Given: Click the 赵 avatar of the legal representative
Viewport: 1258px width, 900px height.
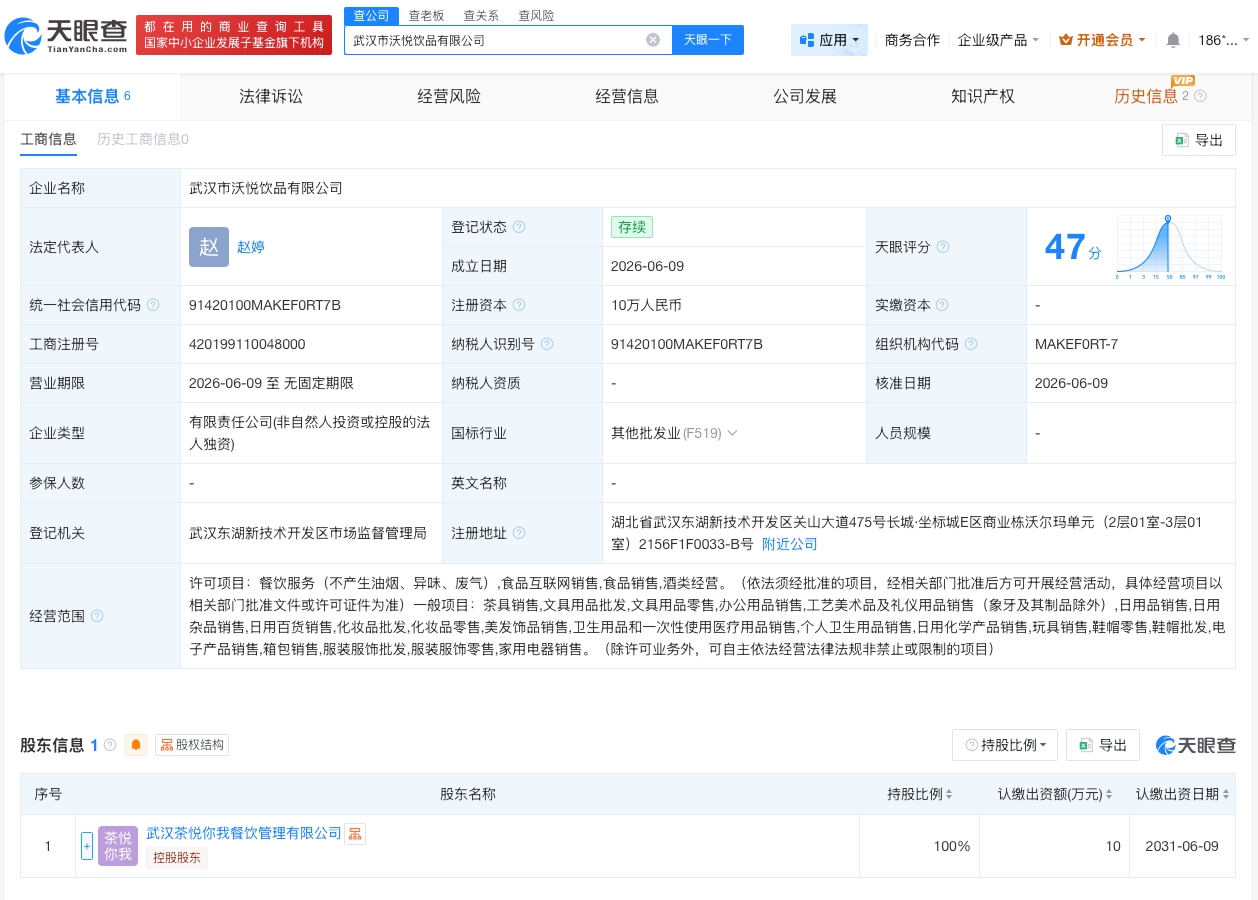Looking at the screenshot, I should tap(209, 247).
